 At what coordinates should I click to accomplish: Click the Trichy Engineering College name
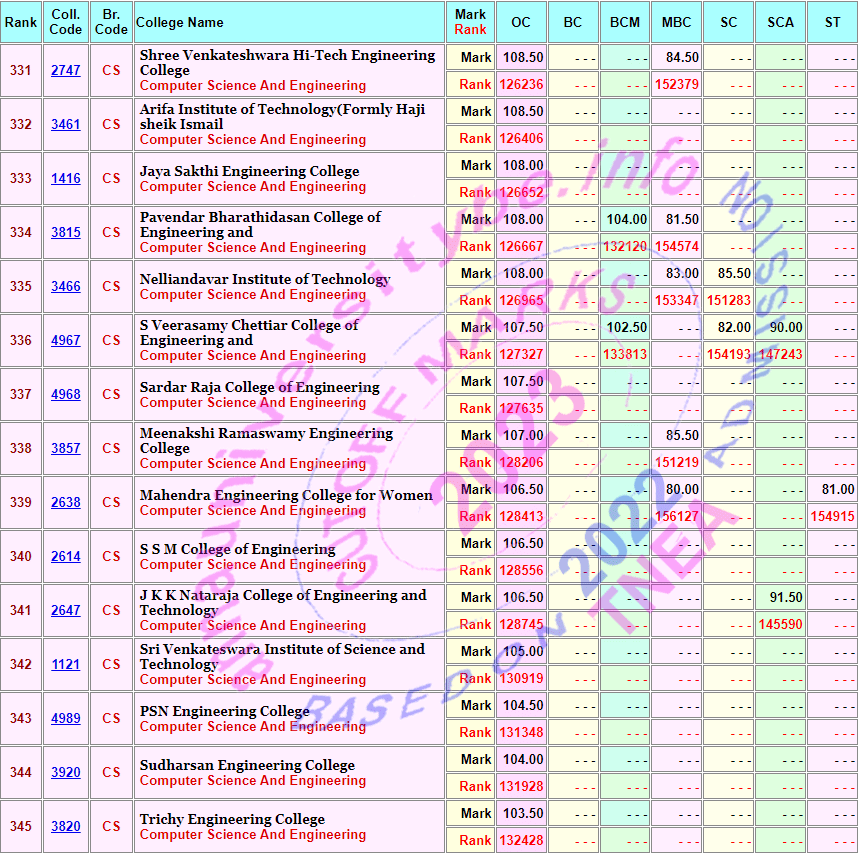coord(232,819)
